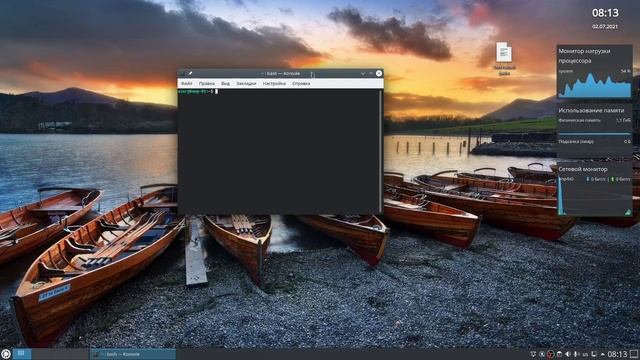Select the bash — Konsole taskbar entry
Screen dimensions: 640x360
coord(133,354)
